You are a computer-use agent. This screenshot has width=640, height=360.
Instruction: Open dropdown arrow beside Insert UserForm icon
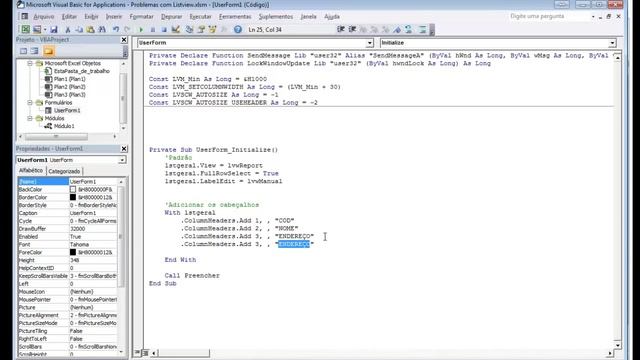click(x=45, y=29)
